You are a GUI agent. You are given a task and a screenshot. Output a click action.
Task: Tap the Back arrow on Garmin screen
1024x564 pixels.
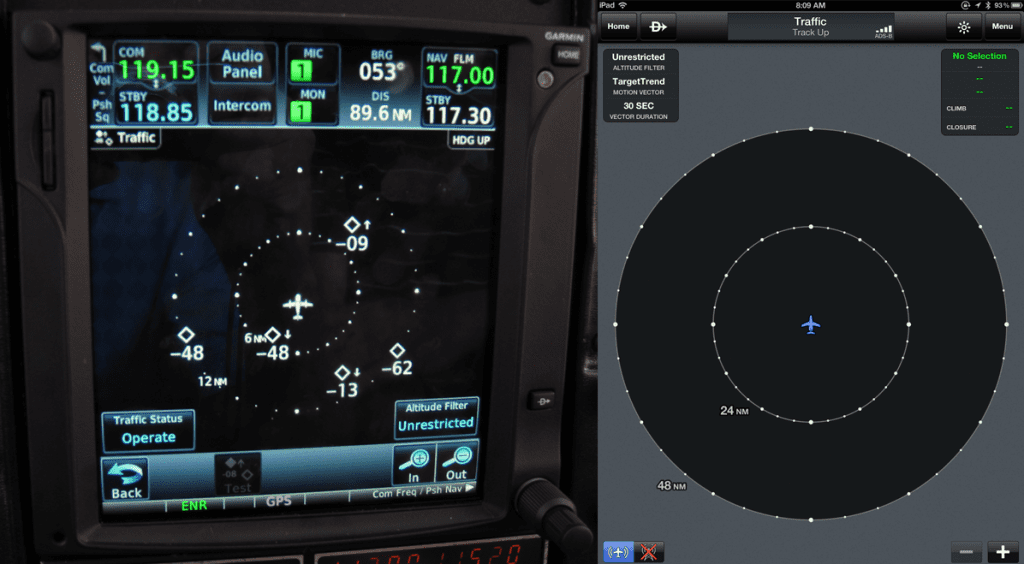[x=125, y=480]
